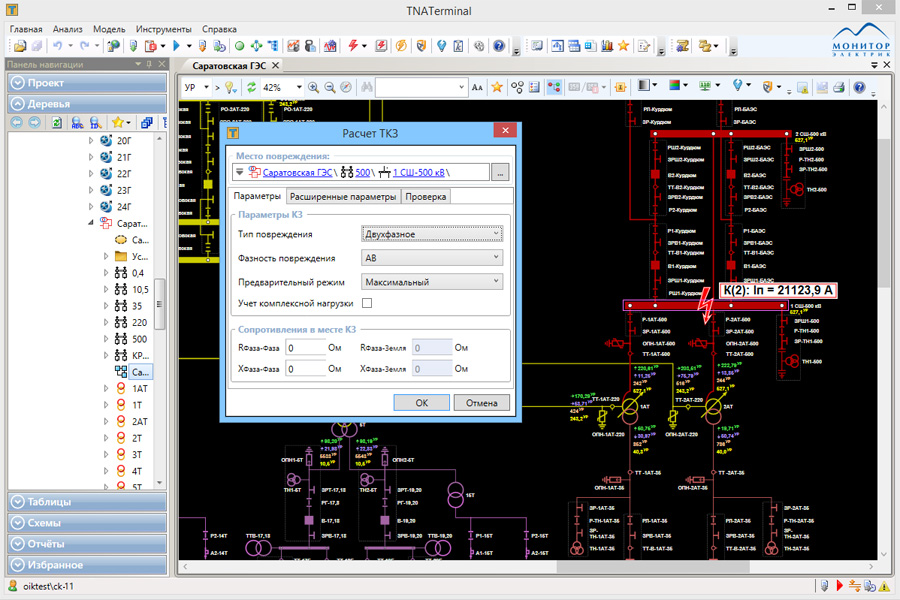Click the search by ABC name icon
Viewport: 900px width, 600px height.
click(x=77, y=122)
